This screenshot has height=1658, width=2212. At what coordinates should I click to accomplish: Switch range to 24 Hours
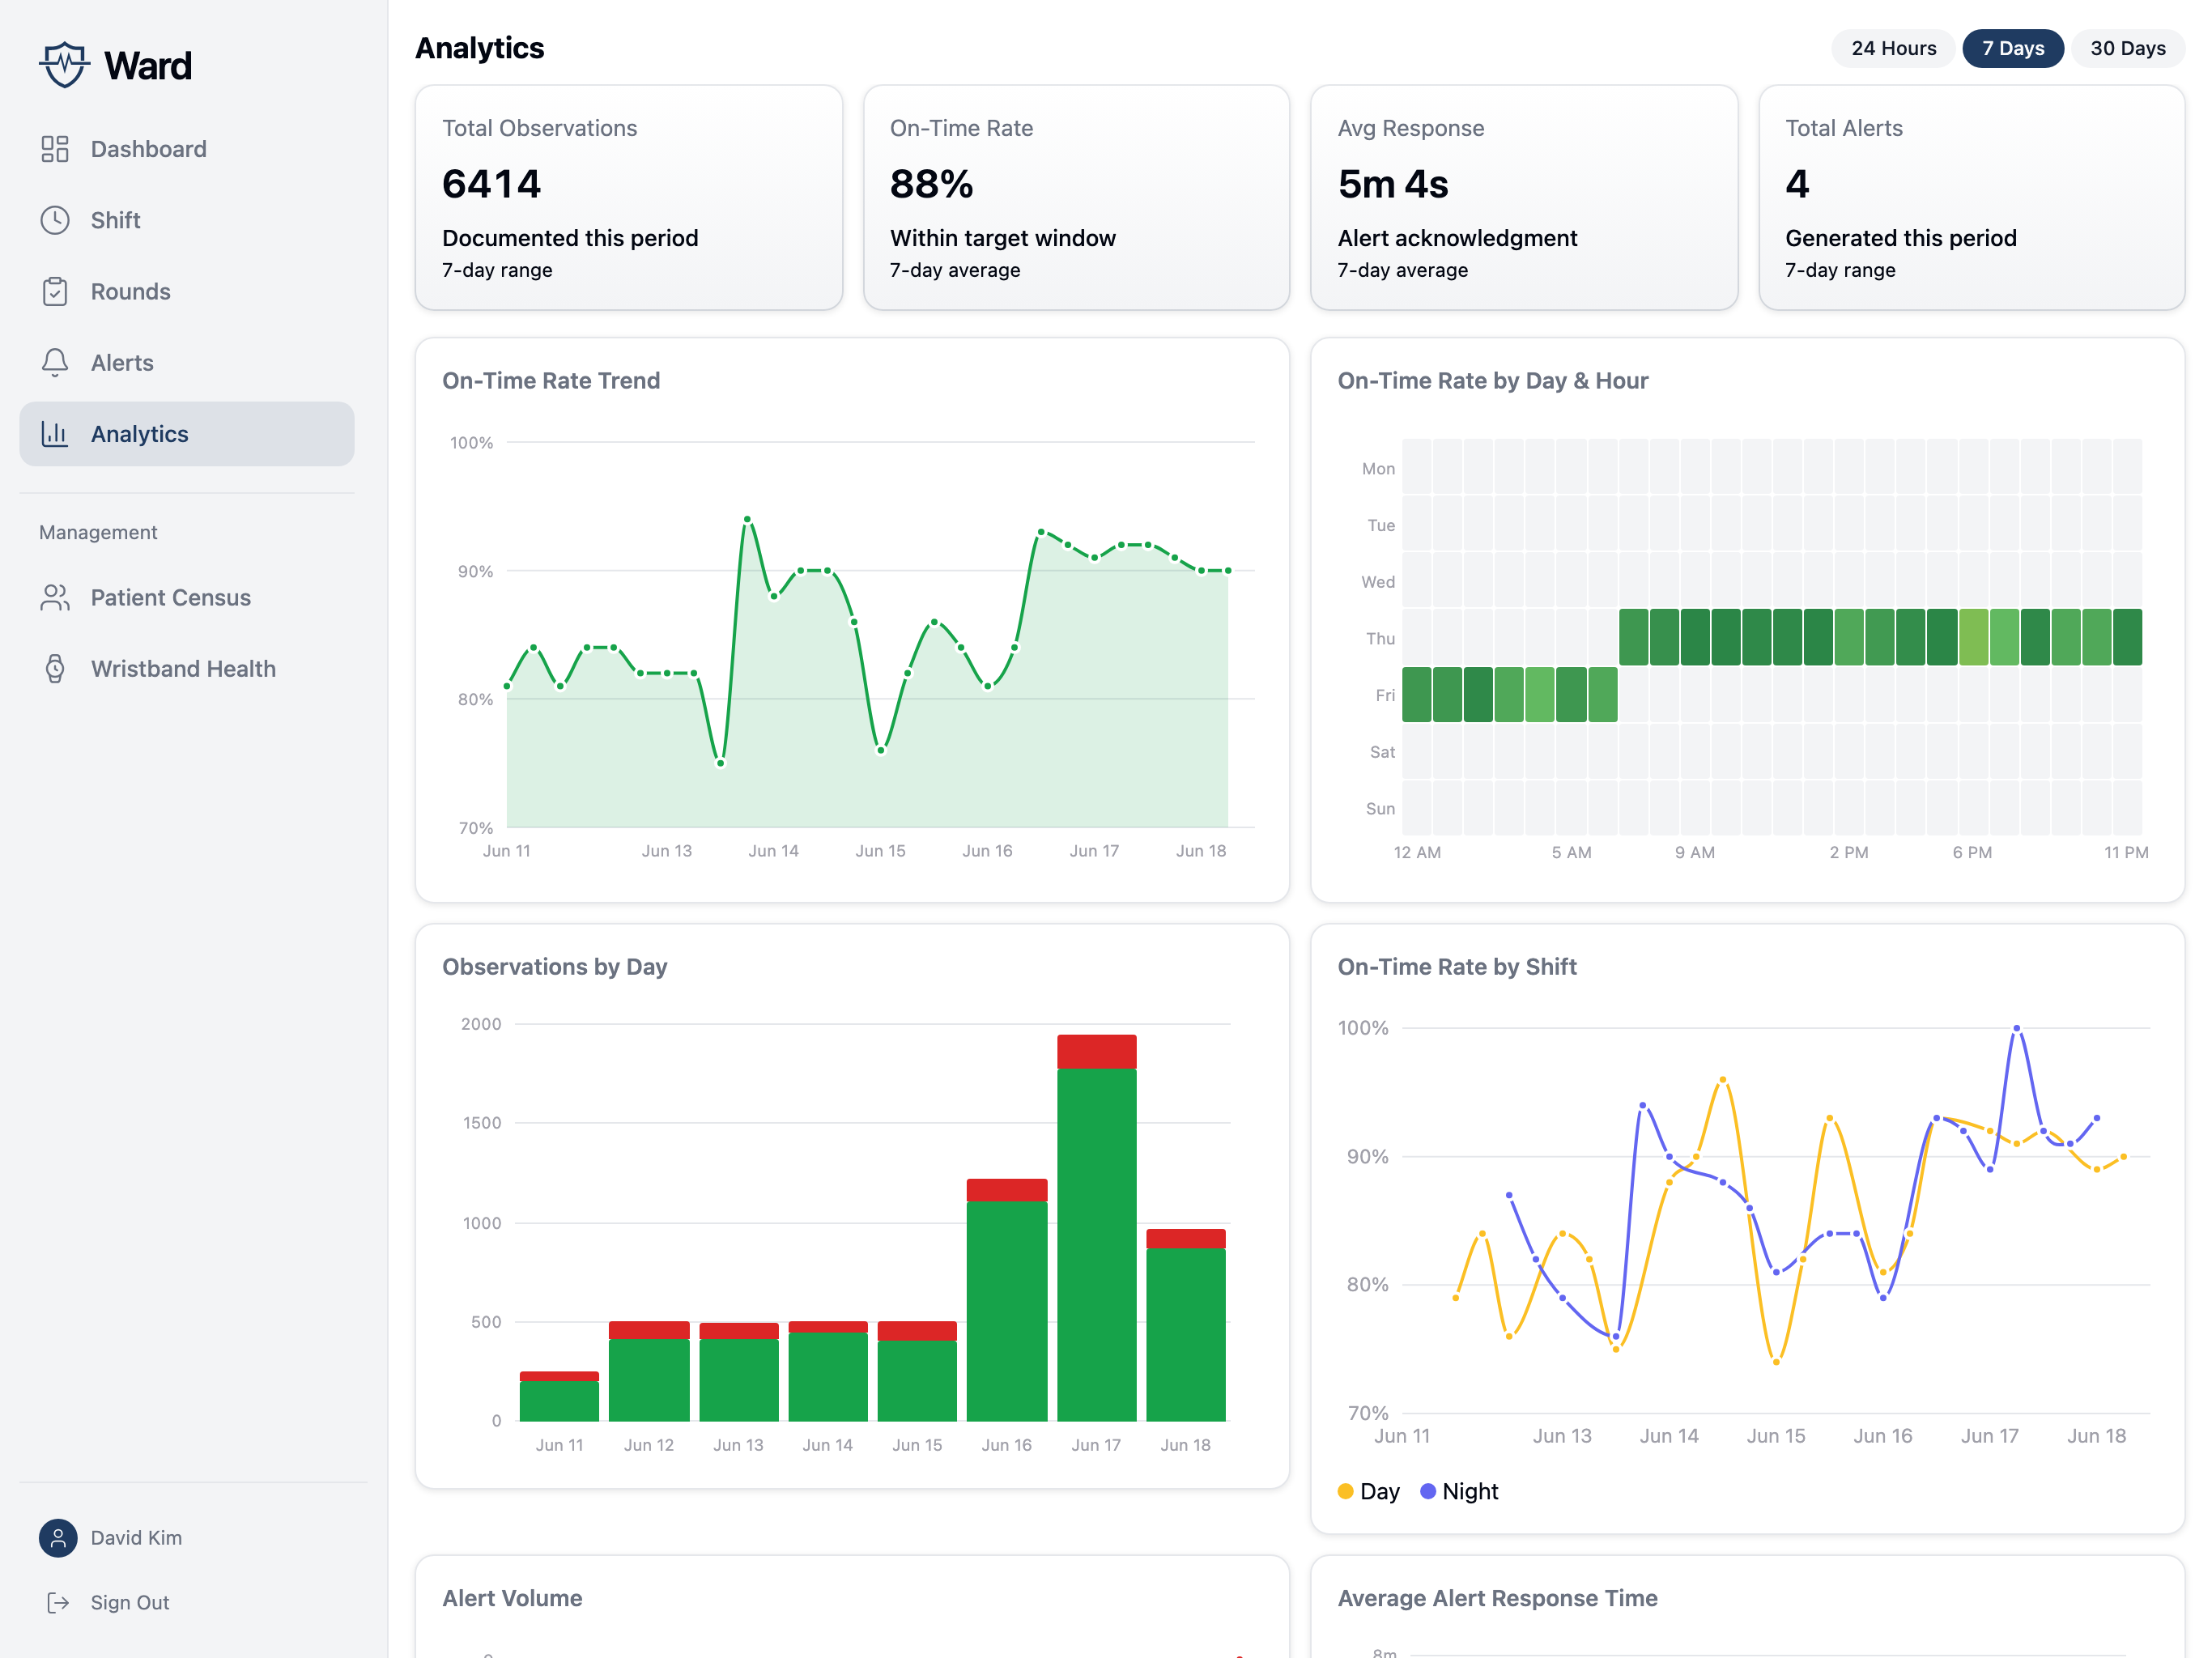coord(1893,48)
